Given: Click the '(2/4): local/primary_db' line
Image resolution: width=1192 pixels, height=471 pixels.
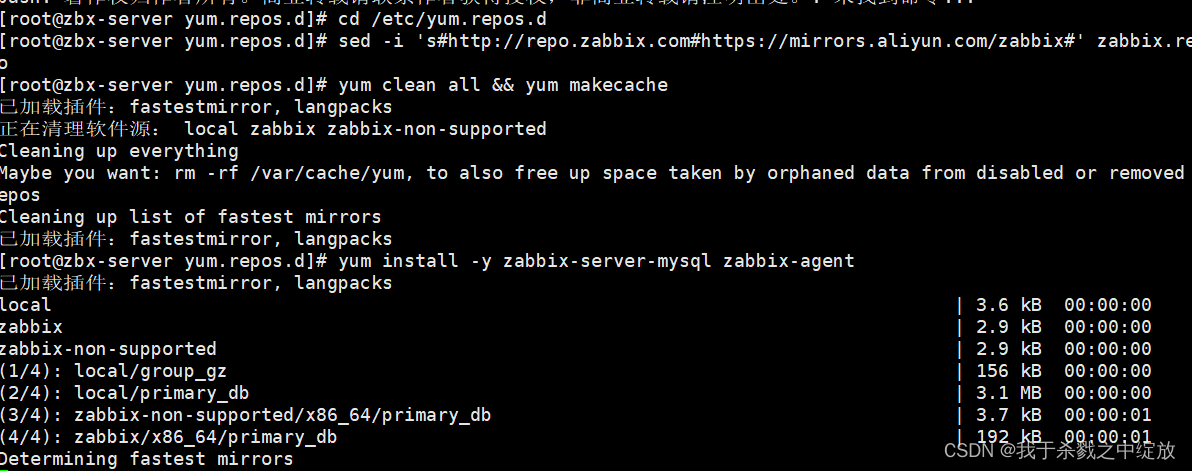Looking at the screenshot, I should click(575, 394).
